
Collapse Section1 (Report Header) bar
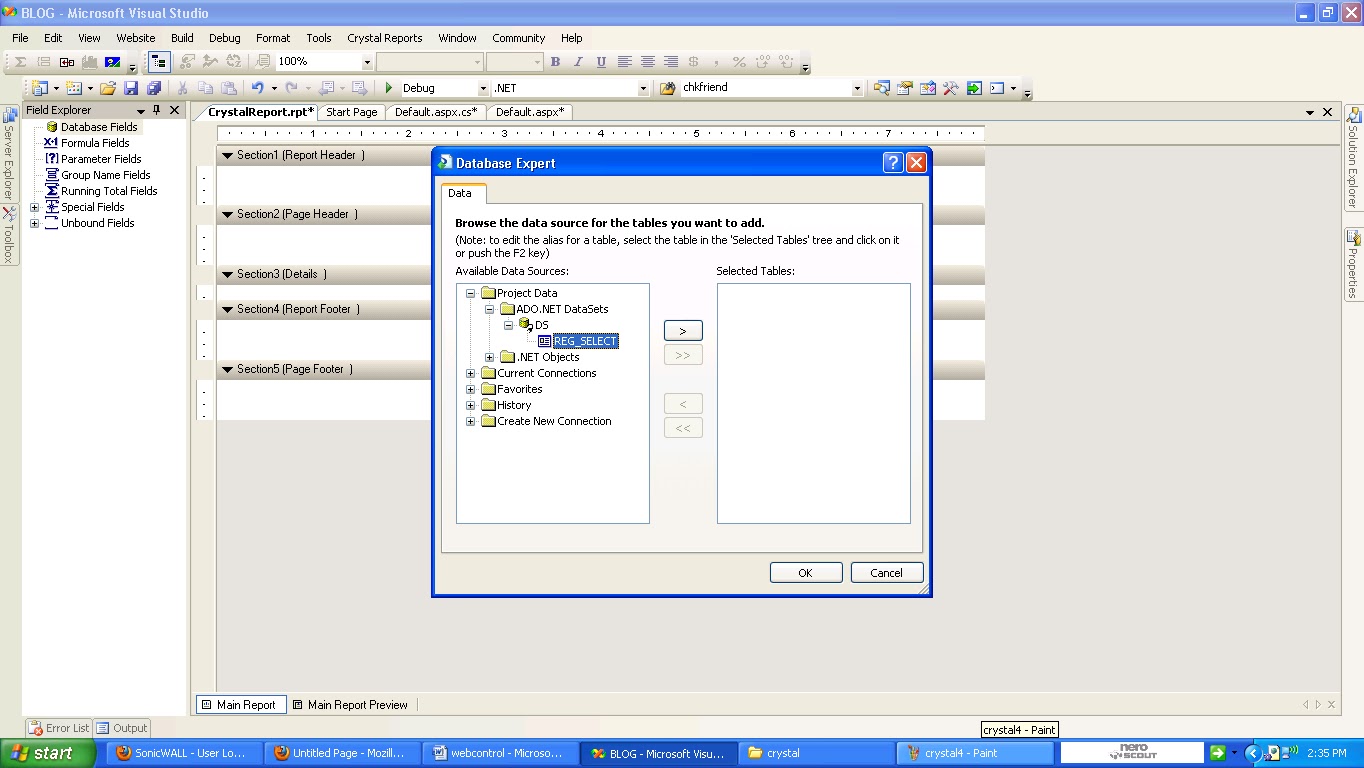tap(227, 156)
